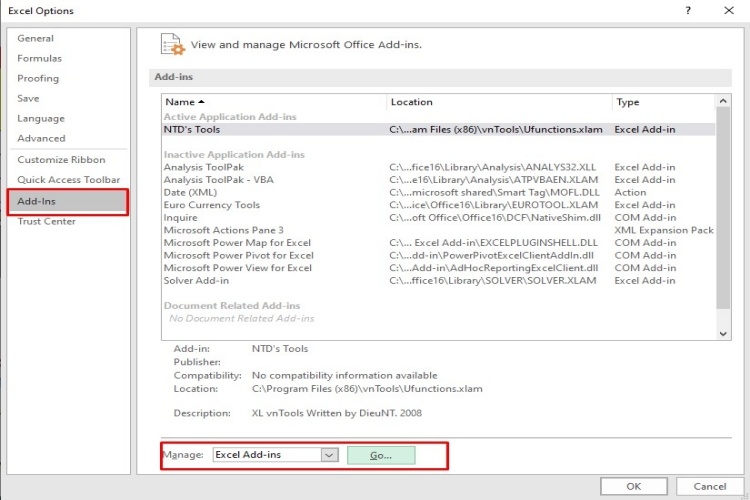Close the Excel Options dialog
This screenshot has height=500, width=750.
(728, 11)
